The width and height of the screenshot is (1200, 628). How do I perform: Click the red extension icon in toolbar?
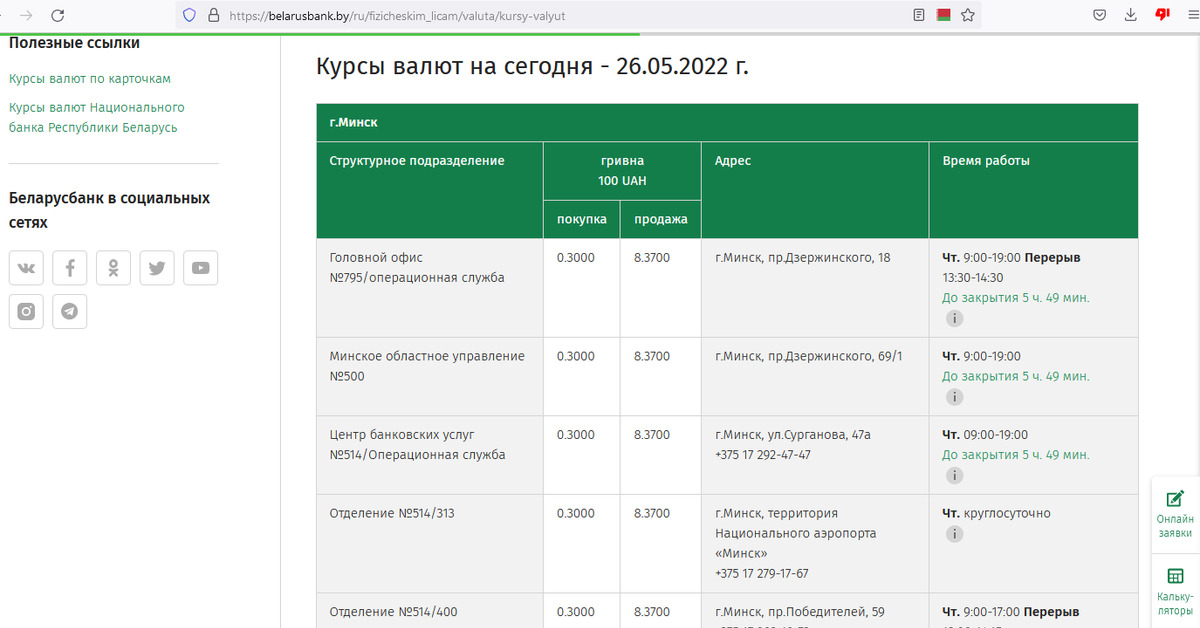[x=1163, y=14]
